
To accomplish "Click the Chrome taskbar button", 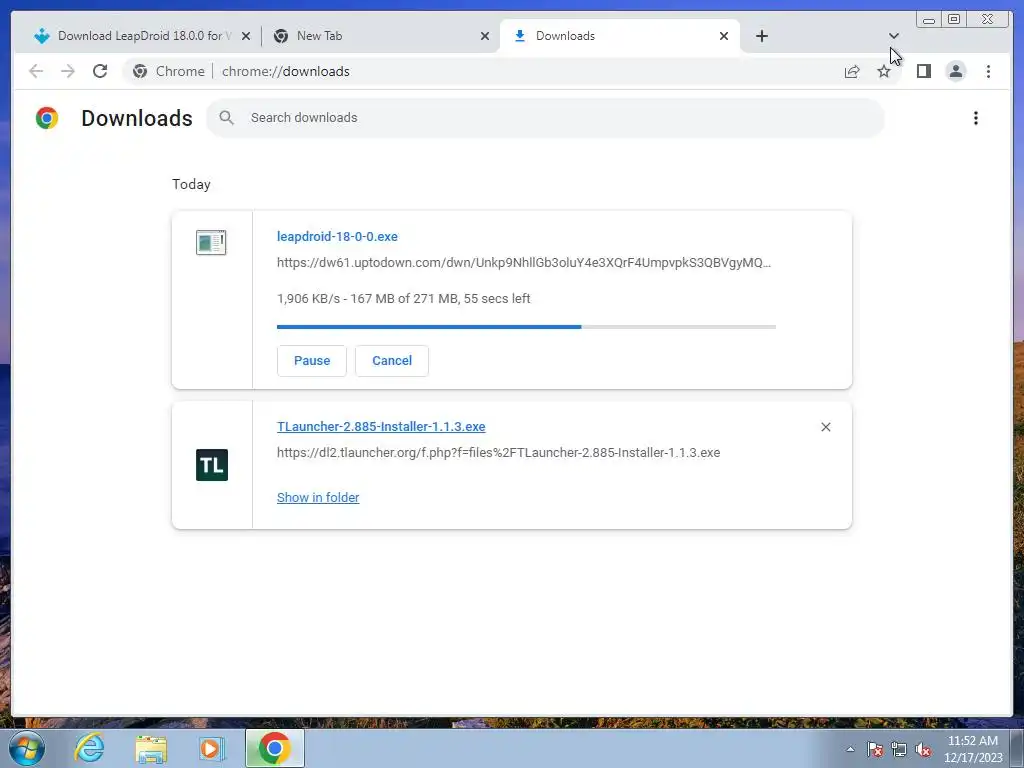I will point(274,748).
